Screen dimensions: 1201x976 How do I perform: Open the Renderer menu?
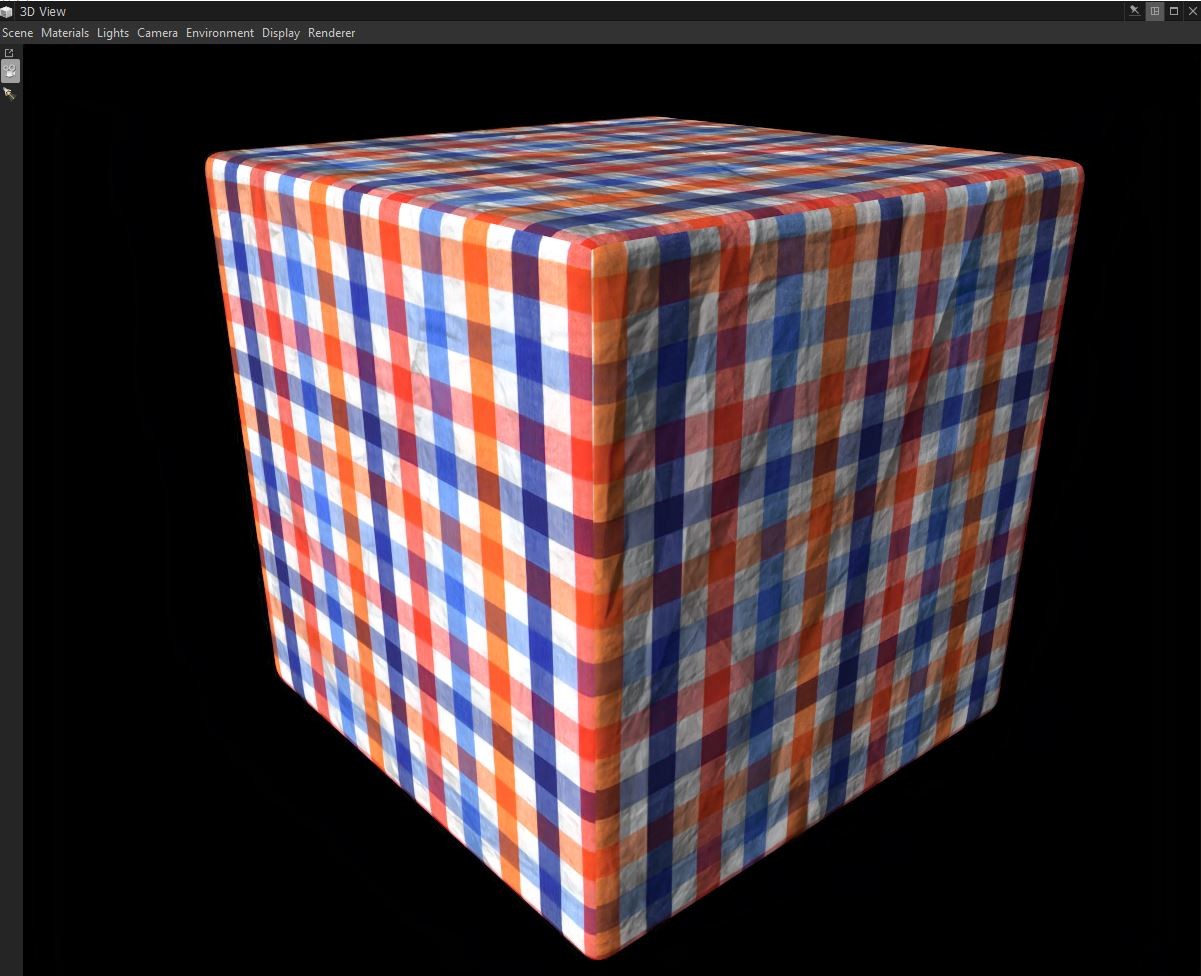point(331,32)
